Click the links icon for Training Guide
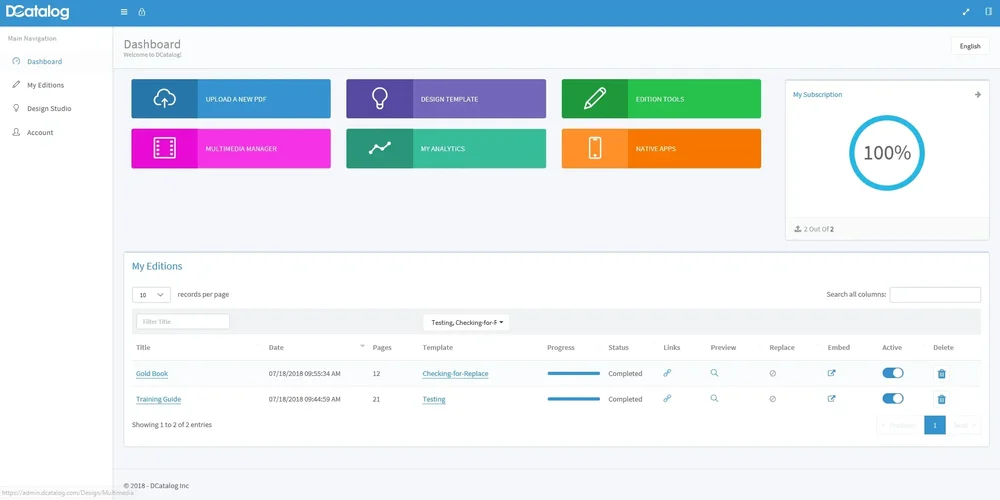Image resolution: width=1000 pixels, height=500 pixels. 667,399
